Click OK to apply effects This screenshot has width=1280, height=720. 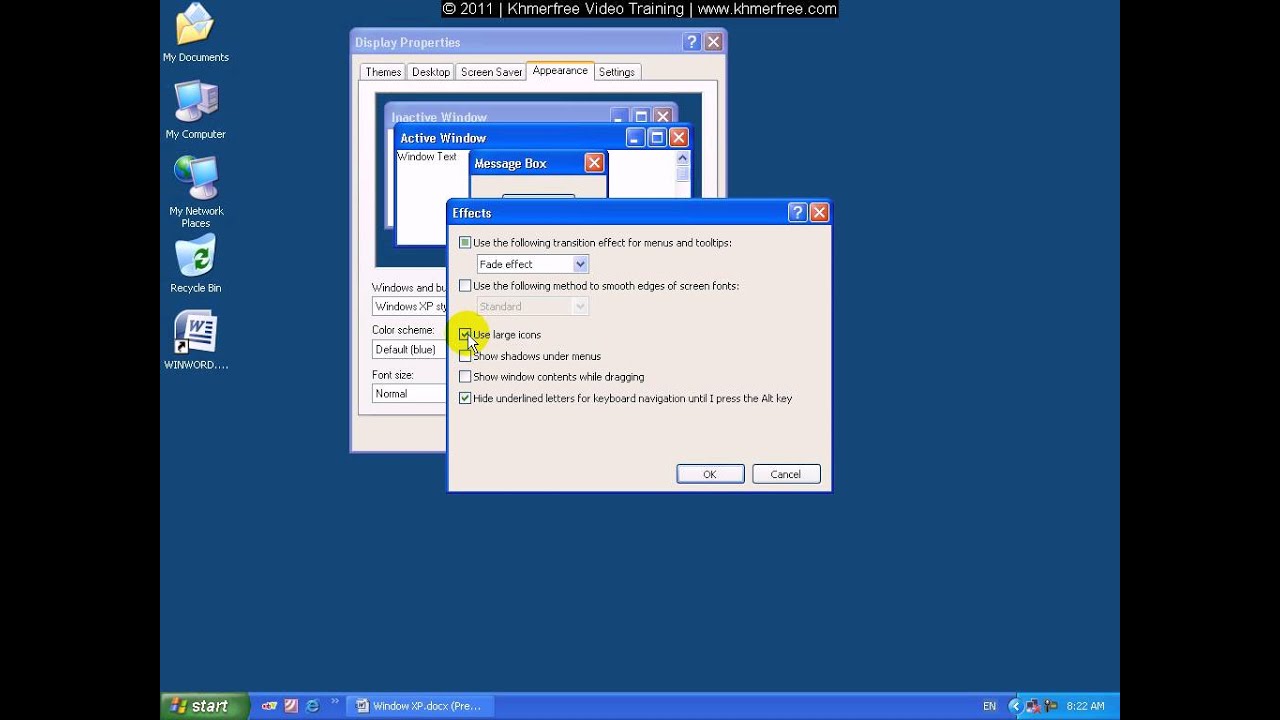710,473
